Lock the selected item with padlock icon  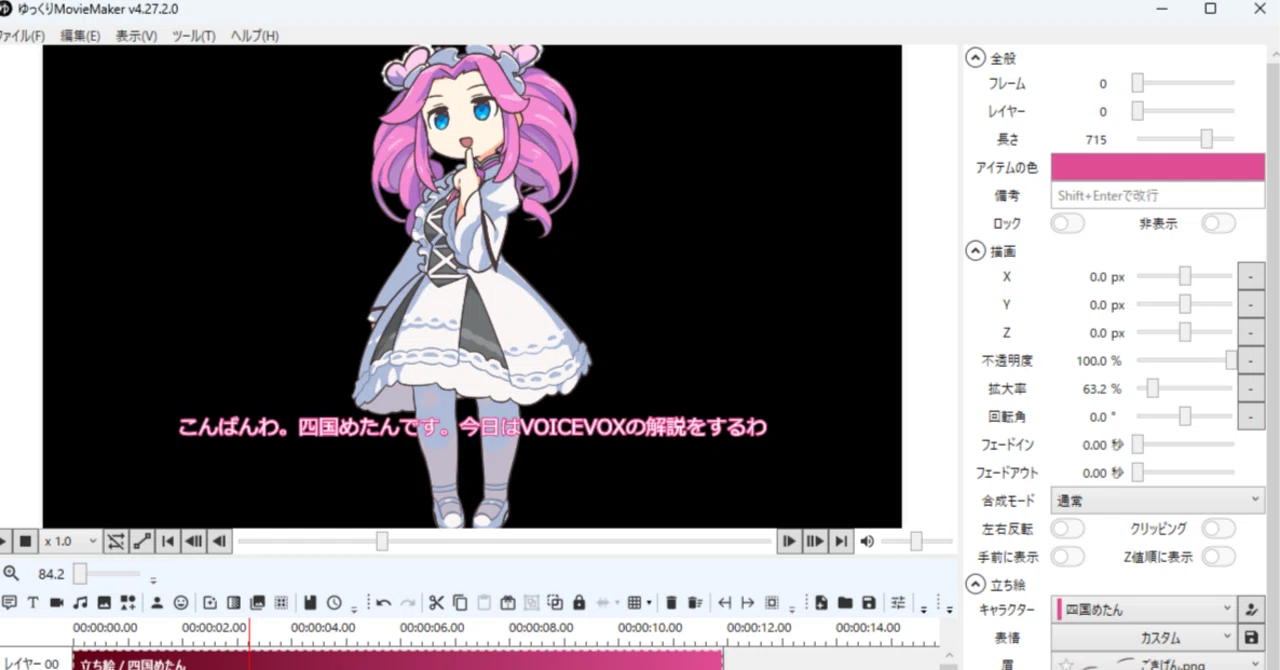click(x=579, y=603)
